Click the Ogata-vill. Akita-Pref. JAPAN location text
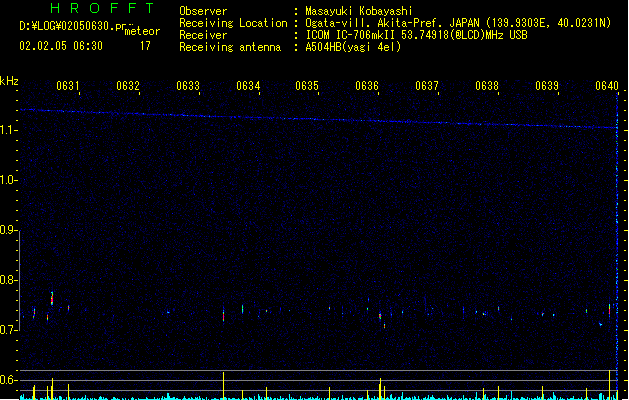629x400 pixels. click(458, 23)
